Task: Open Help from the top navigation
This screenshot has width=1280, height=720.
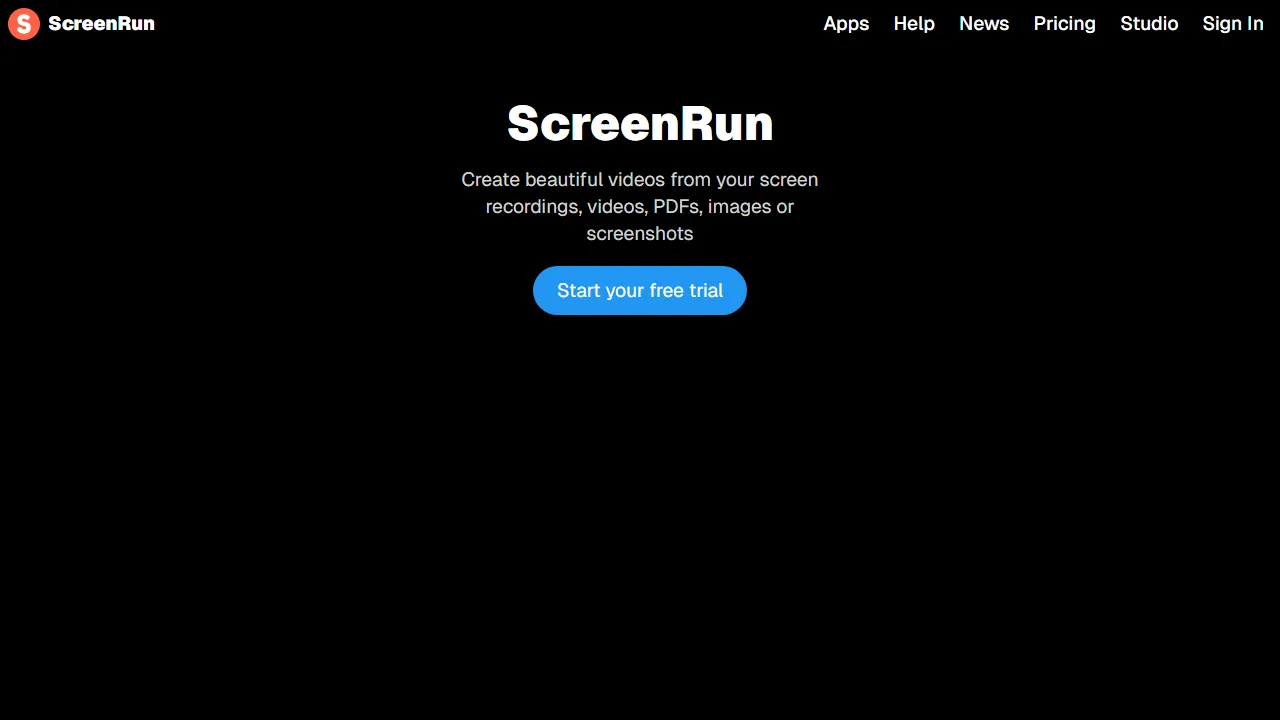Action: 914,23
